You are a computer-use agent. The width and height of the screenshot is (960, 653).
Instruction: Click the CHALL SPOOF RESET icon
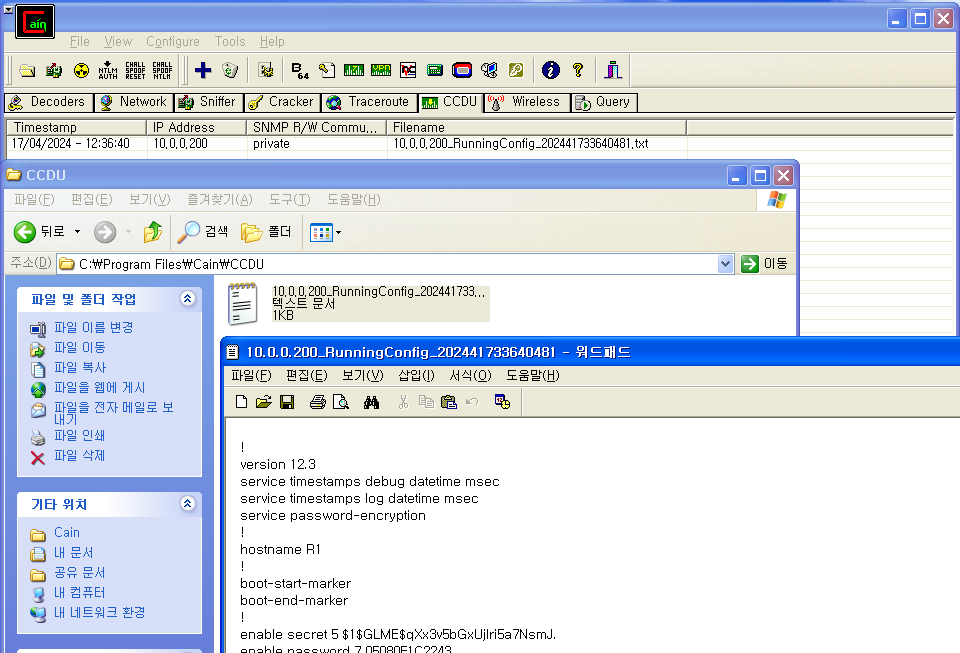135,70
